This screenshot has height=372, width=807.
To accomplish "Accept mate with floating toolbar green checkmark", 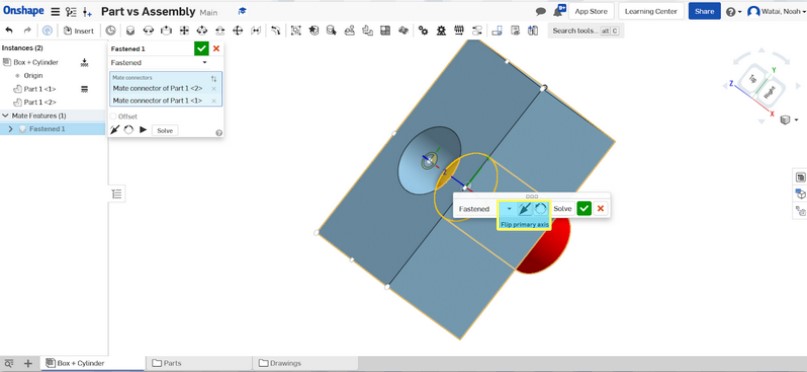I will [584, 208].
